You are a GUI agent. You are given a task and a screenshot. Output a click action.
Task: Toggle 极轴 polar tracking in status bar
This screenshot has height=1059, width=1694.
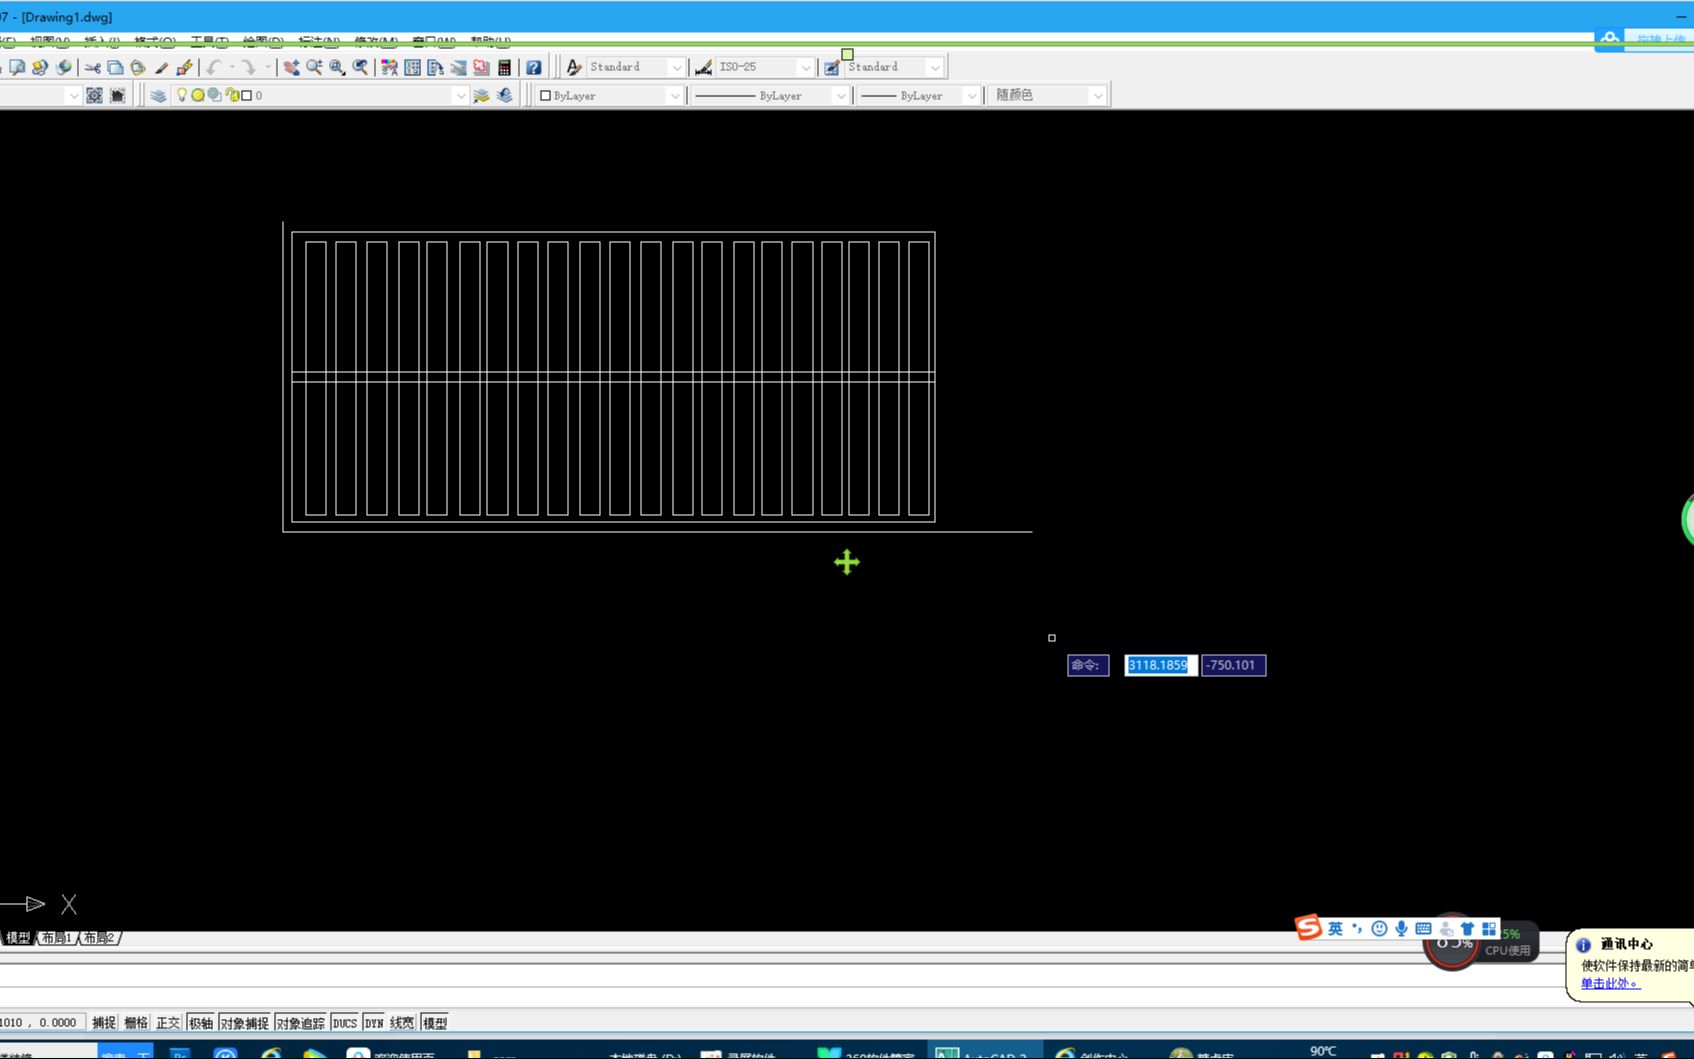click(200, 1022)
